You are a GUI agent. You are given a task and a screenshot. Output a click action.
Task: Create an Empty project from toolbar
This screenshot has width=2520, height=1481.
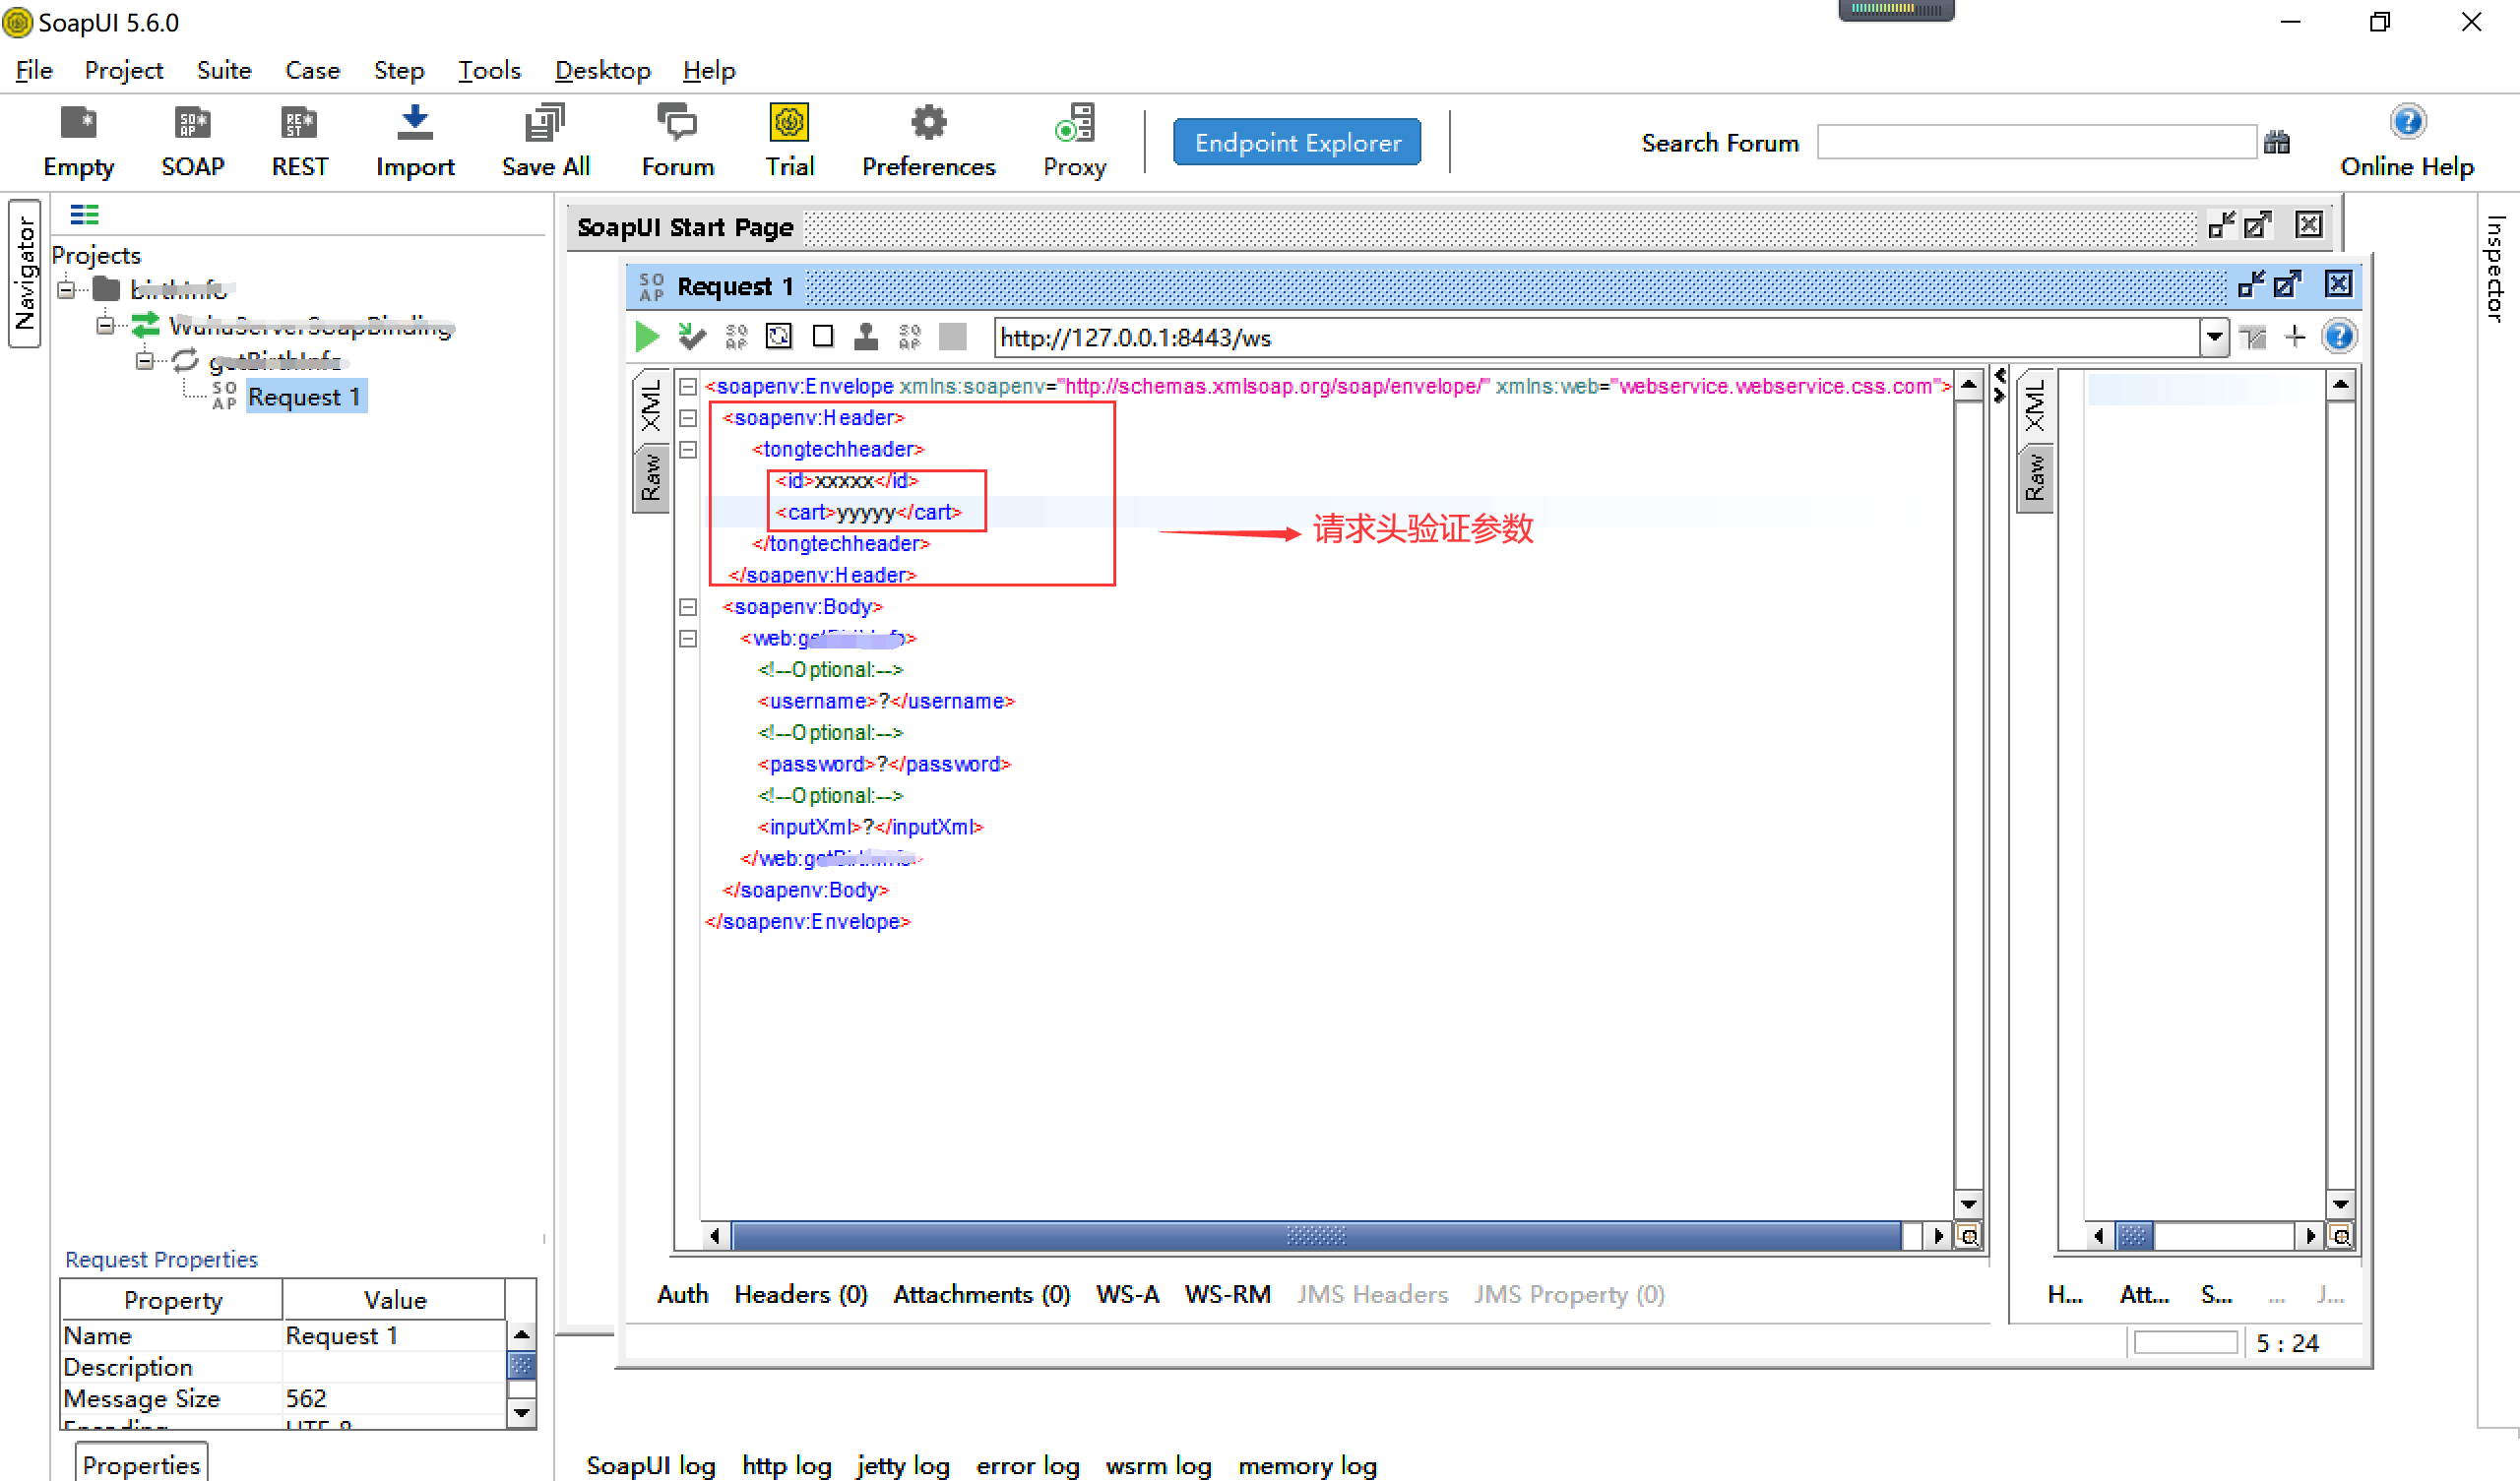(78, 141)
